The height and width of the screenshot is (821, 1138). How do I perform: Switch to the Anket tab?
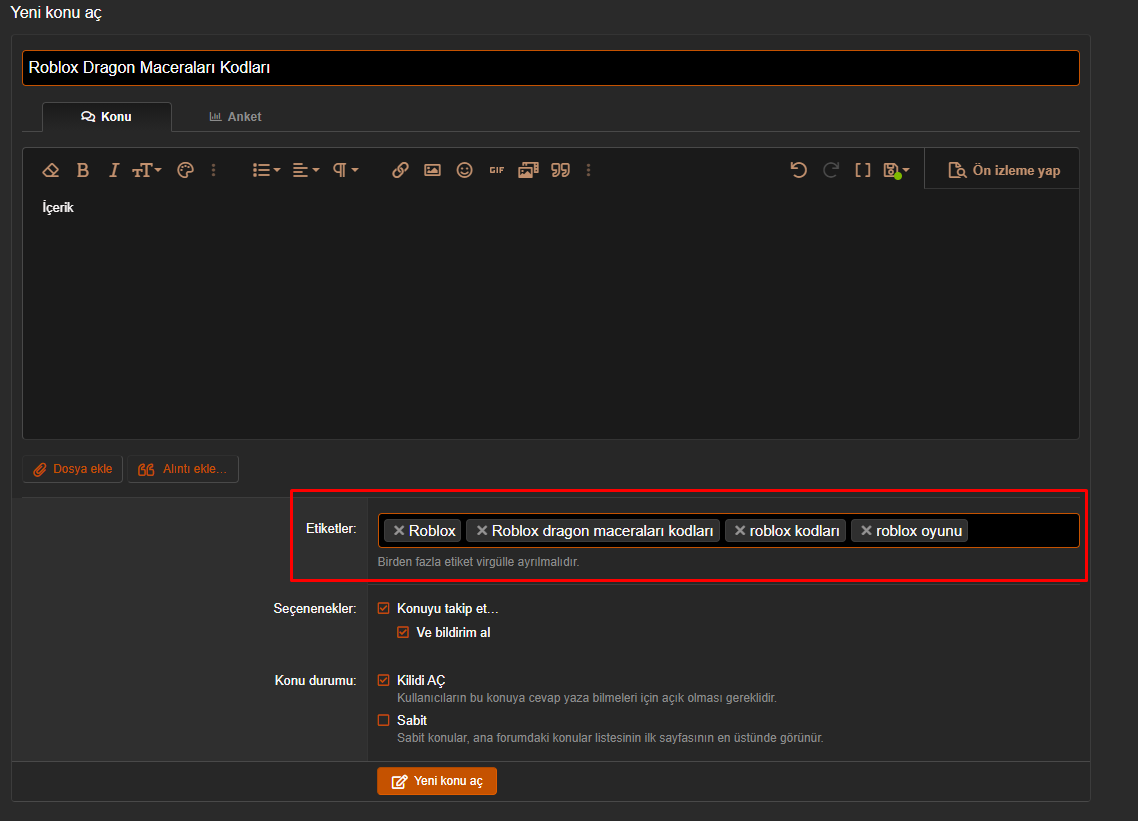pyautogui.click(x=235, y=117)
